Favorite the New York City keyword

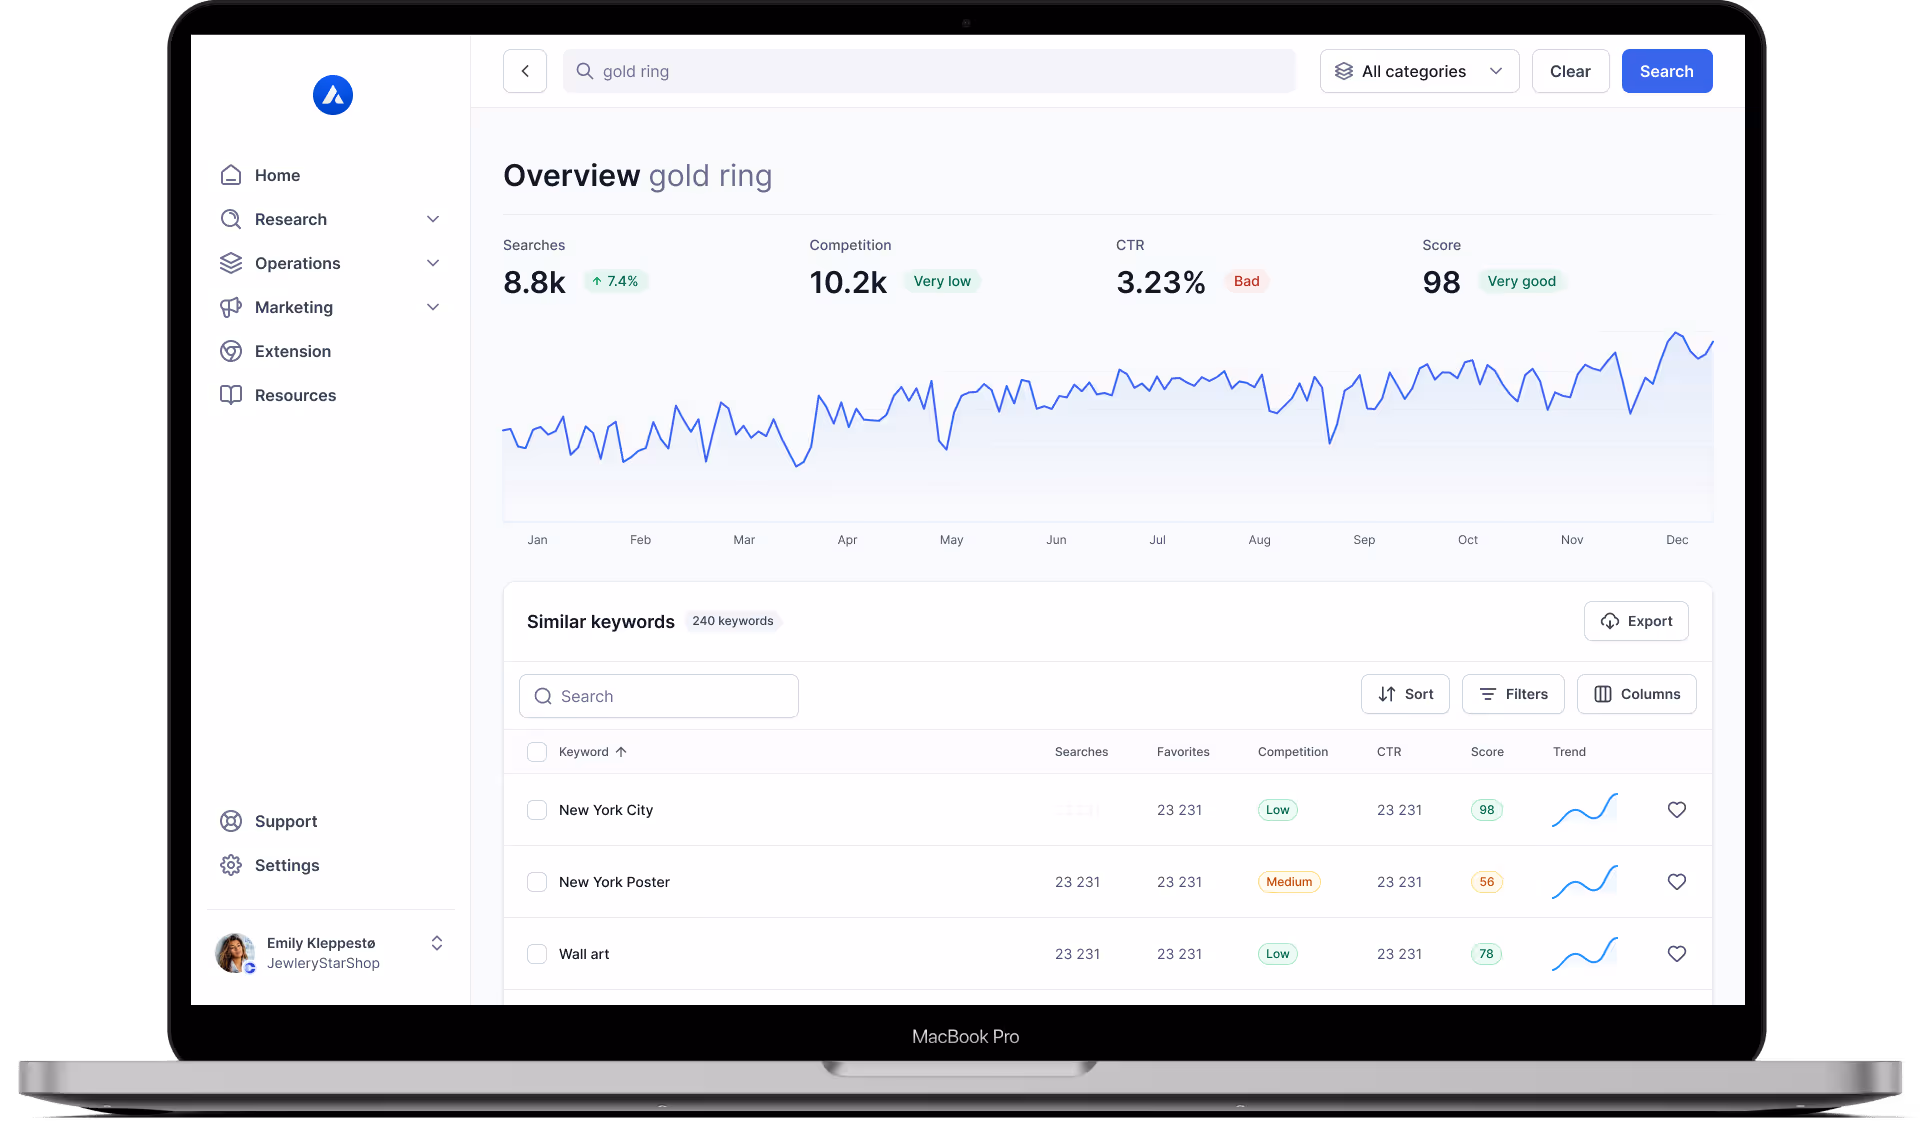tap(1677, 810)
